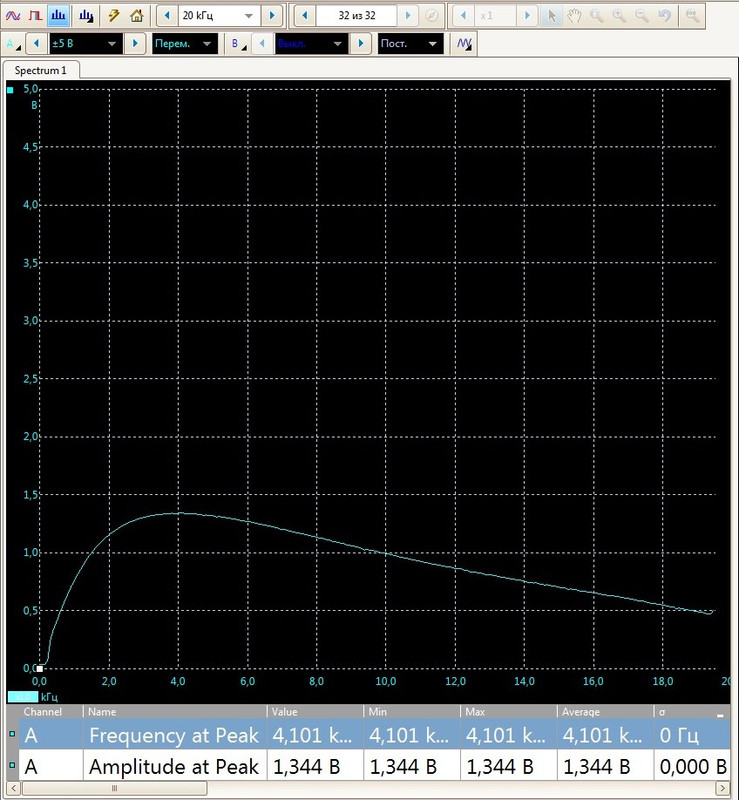The image size is (739, 800).
Task: Open channel B 'Выкл.' range dropdown
Action: click(311, 43)
